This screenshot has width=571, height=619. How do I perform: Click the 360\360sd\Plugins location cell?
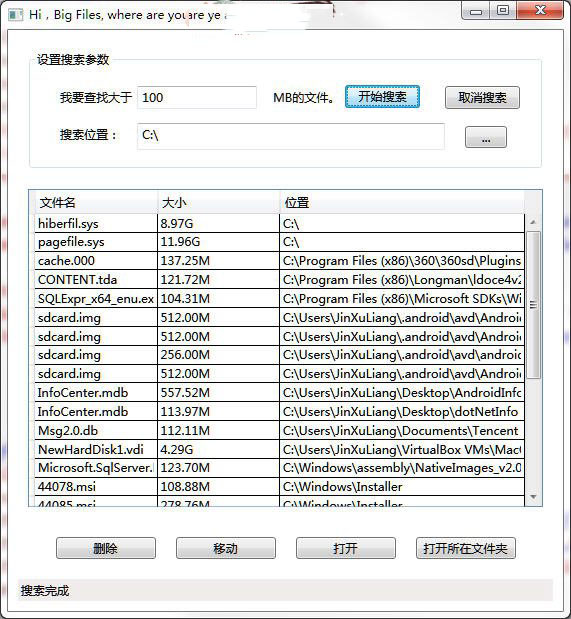click(402, 261)
